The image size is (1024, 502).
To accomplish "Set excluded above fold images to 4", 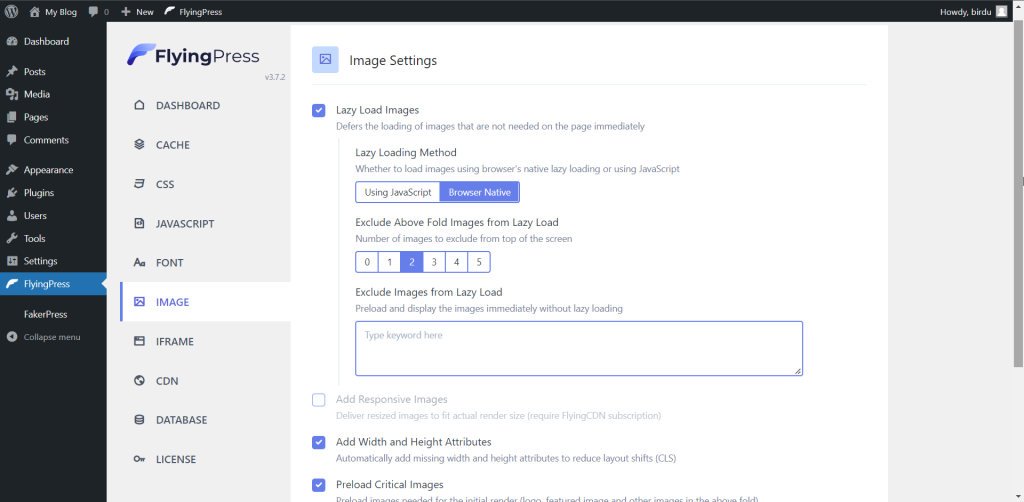I will [x=456, y=262].
